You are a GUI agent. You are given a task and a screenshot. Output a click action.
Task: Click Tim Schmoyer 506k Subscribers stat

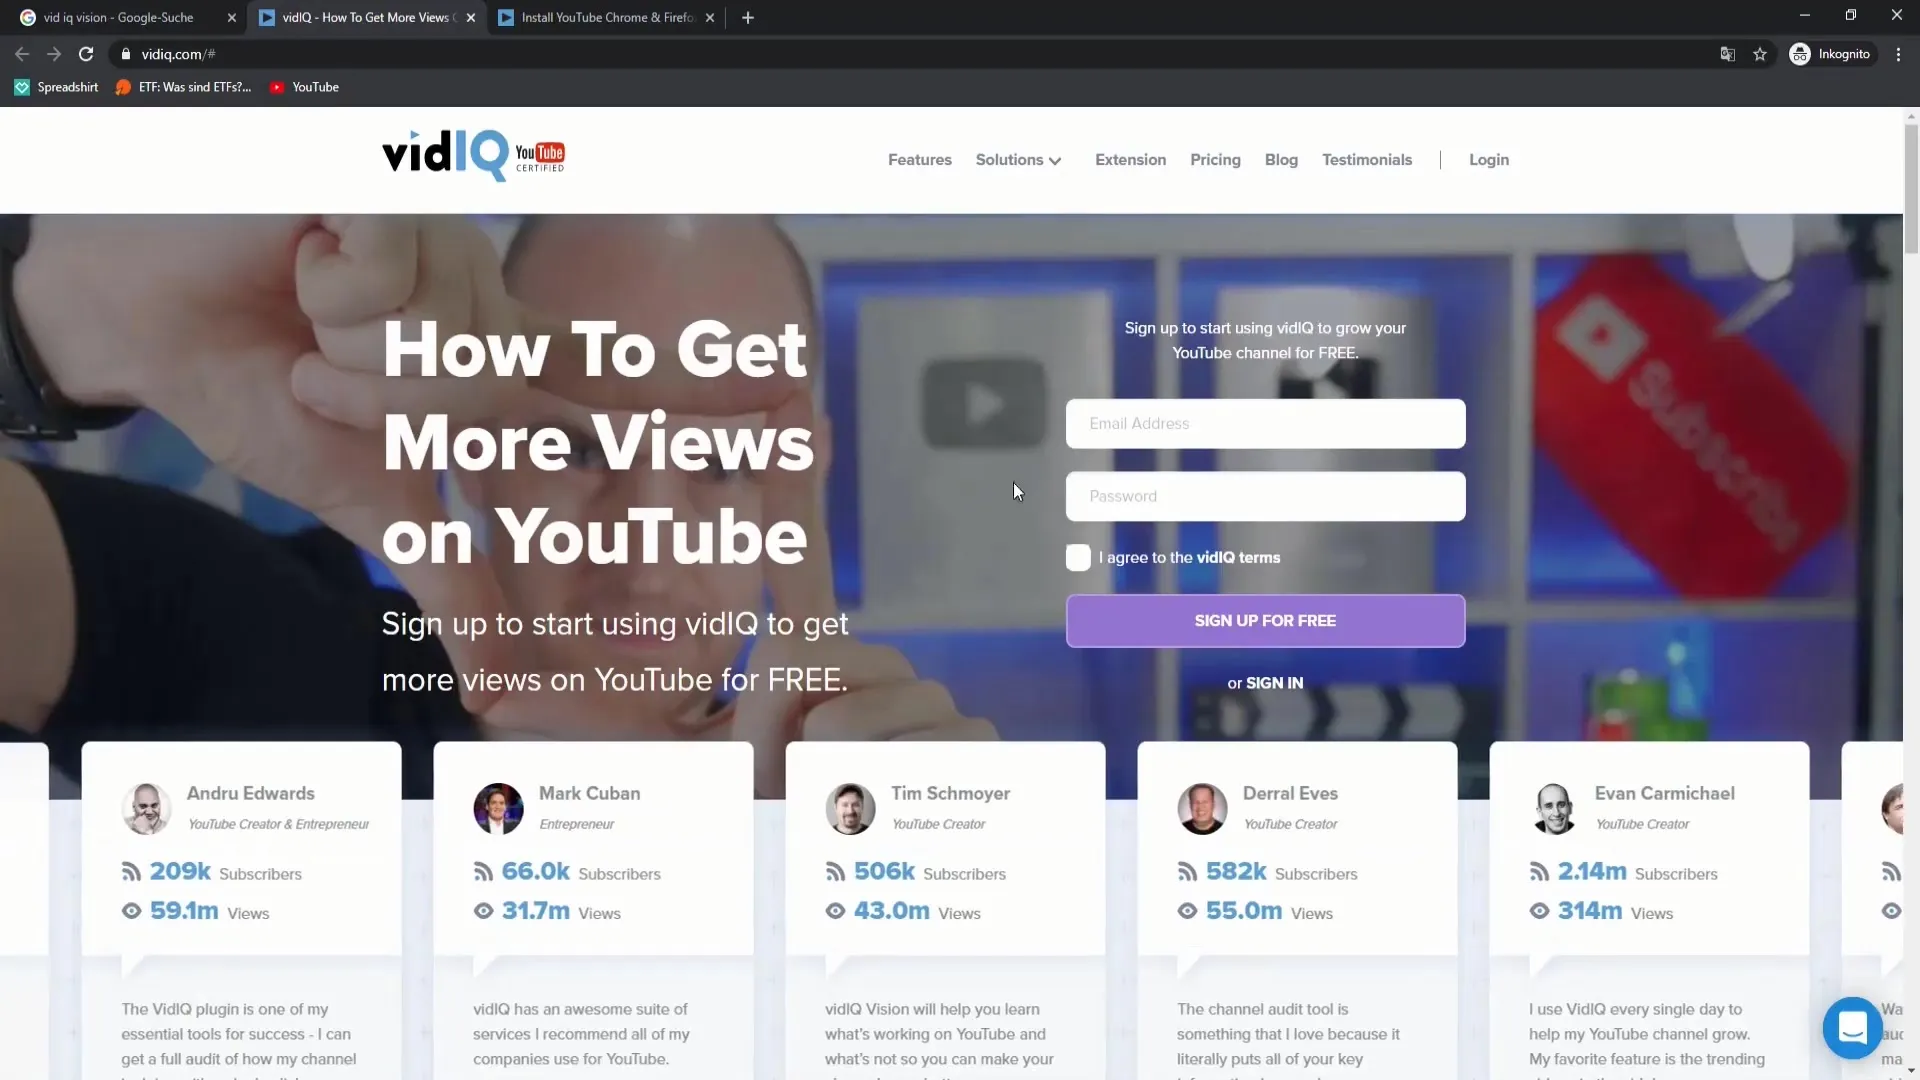tap(916, 872)
